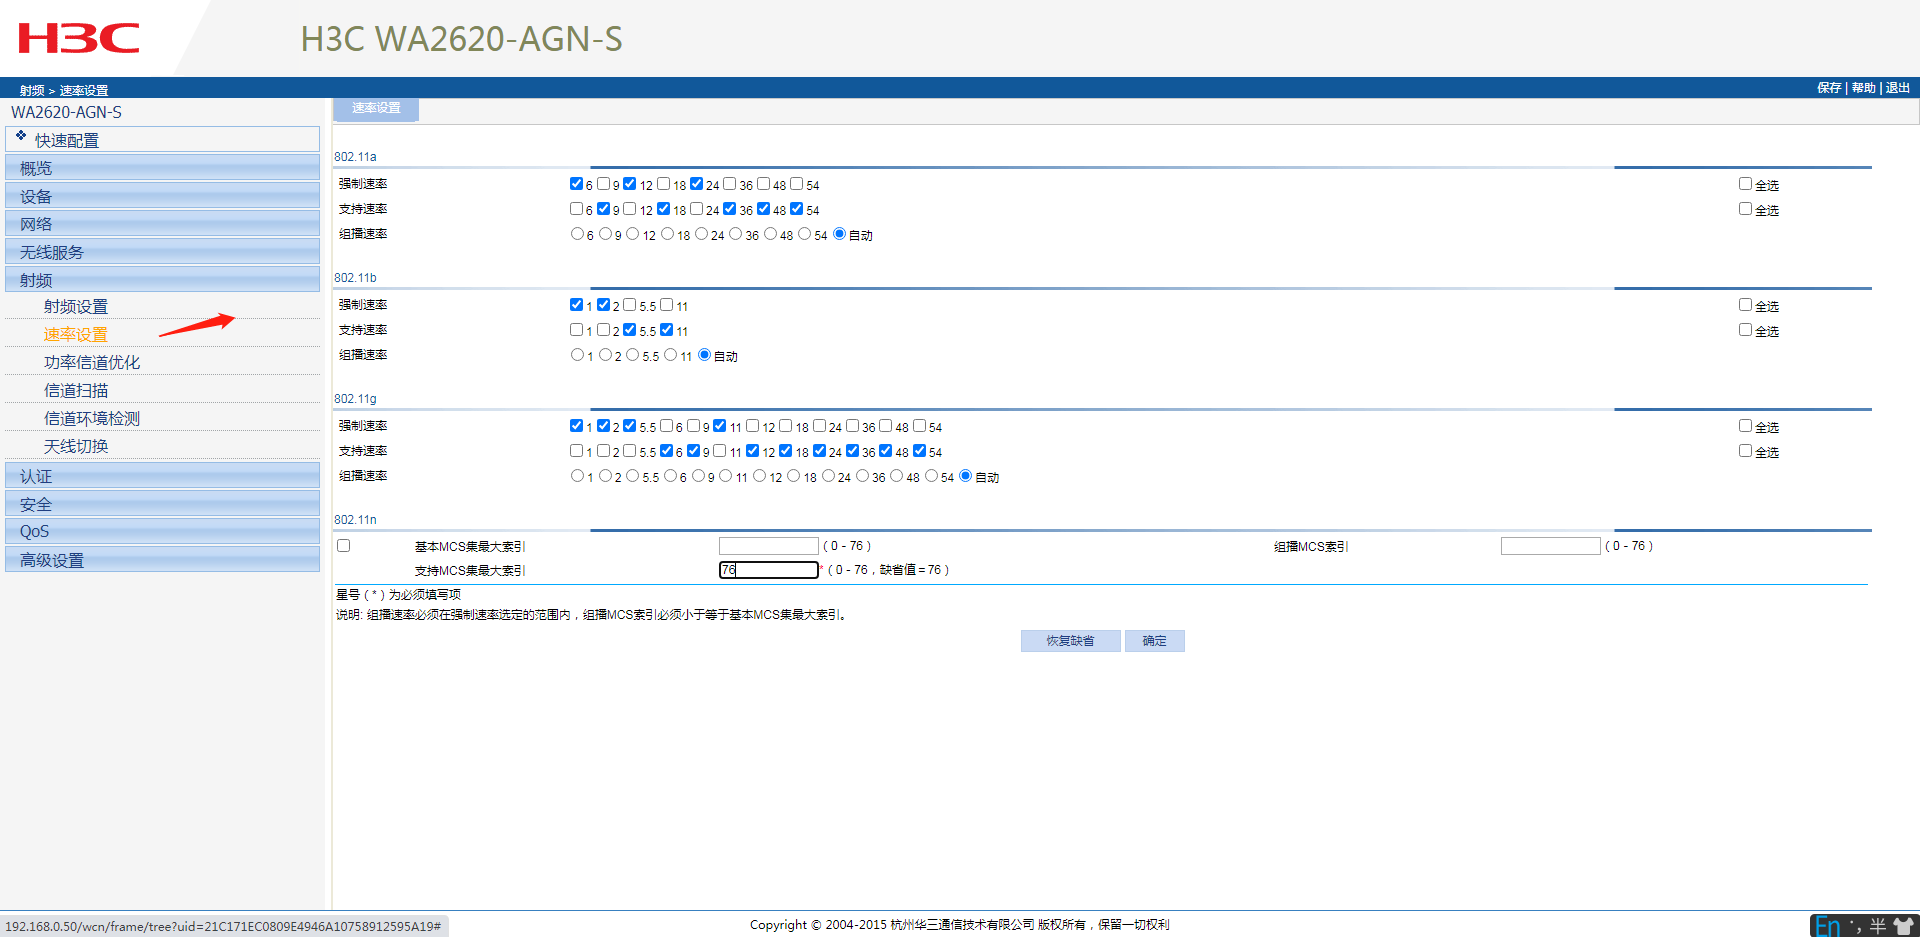The image size is (1920, 937).
Task: Open the 射频设置 submenu item
Action: (x=76, y=307)
